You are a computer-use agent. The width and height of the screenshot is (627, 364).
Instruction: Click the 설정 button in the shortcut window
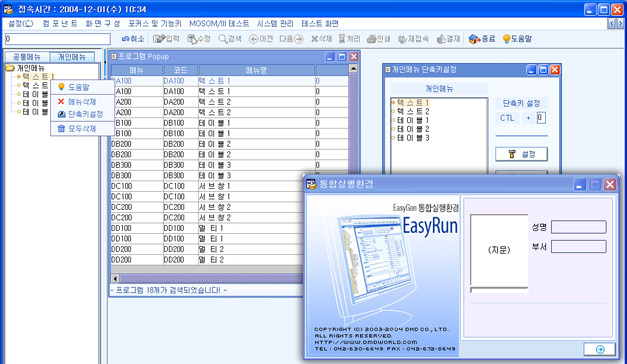(x=521, y=154)
